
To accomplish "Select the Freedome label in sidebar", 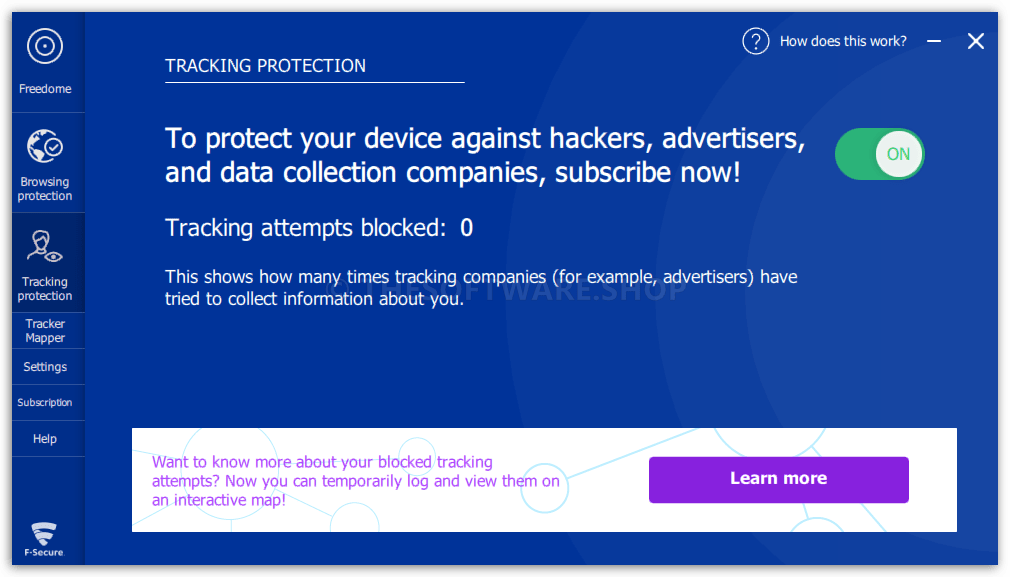I will pyautogui.click(x=45, y=89).
